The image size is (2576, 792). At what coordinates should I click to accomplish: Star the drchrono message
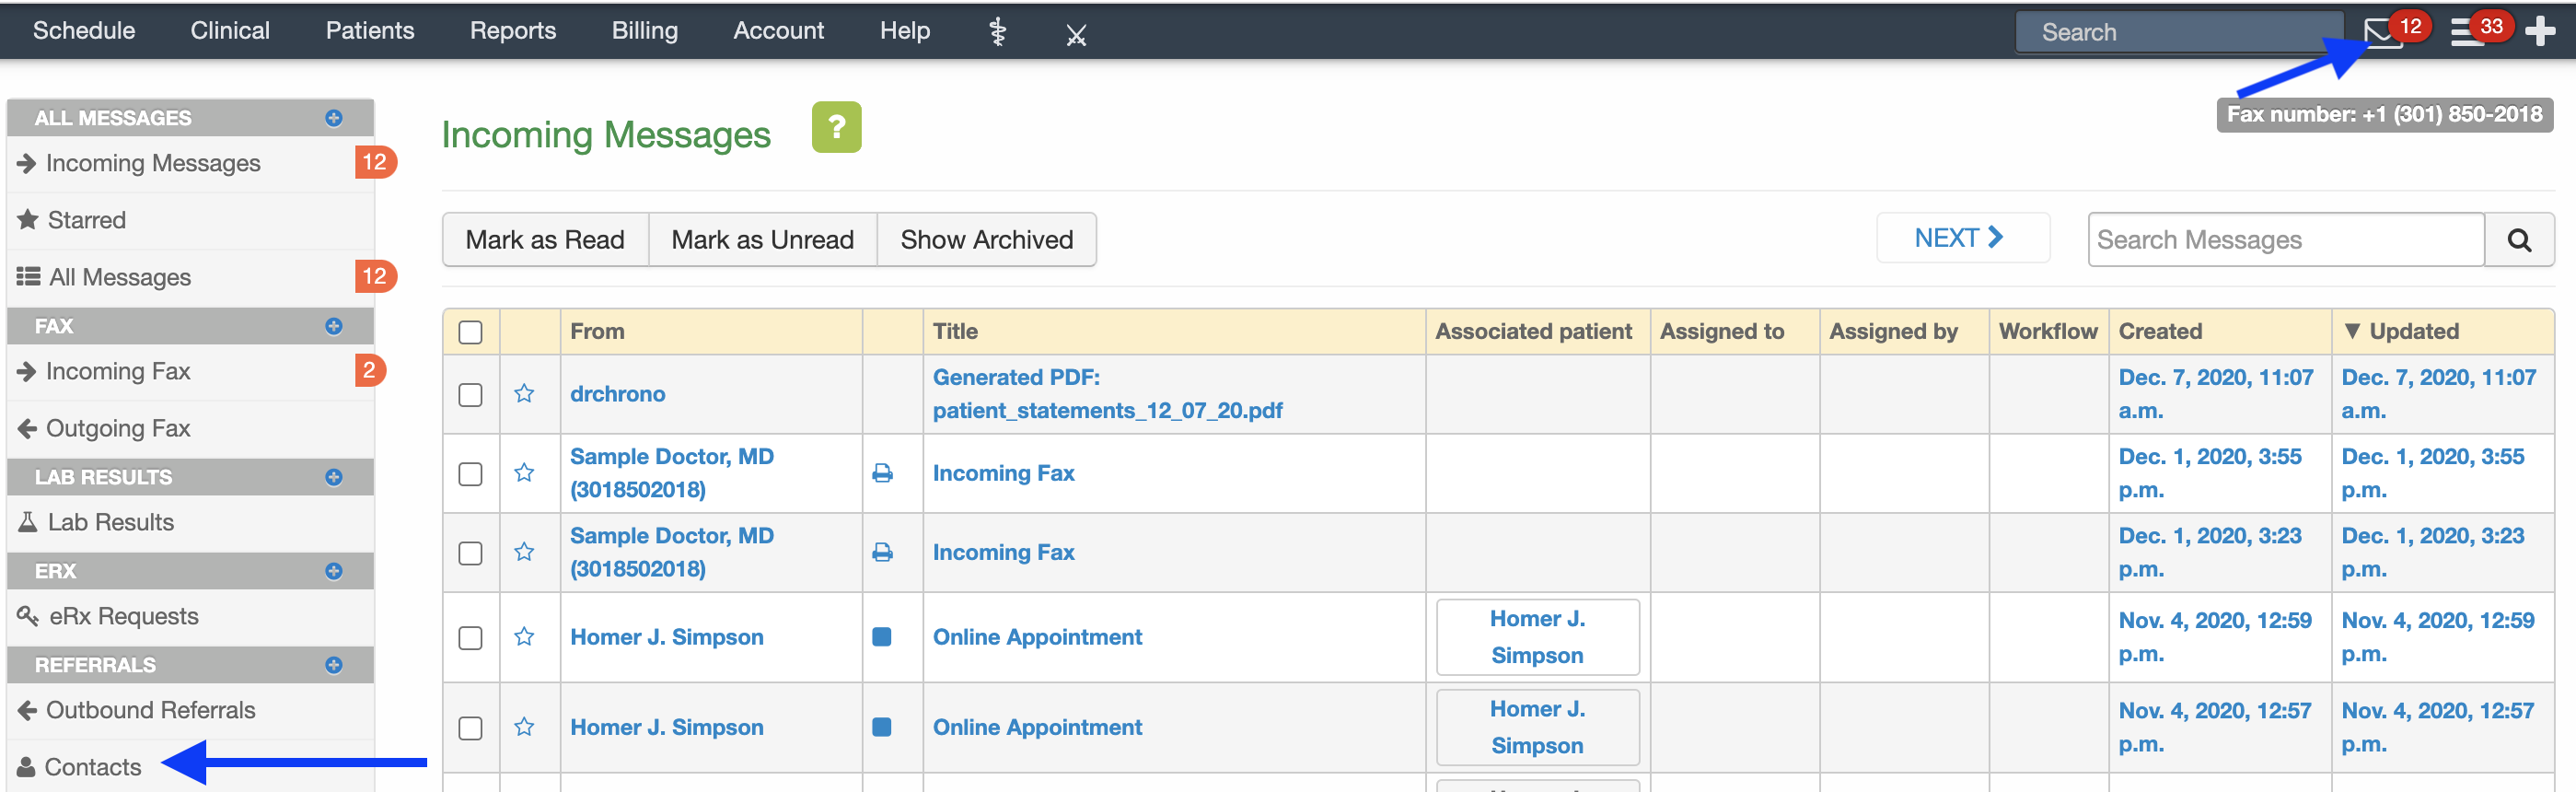pos(524,394)
